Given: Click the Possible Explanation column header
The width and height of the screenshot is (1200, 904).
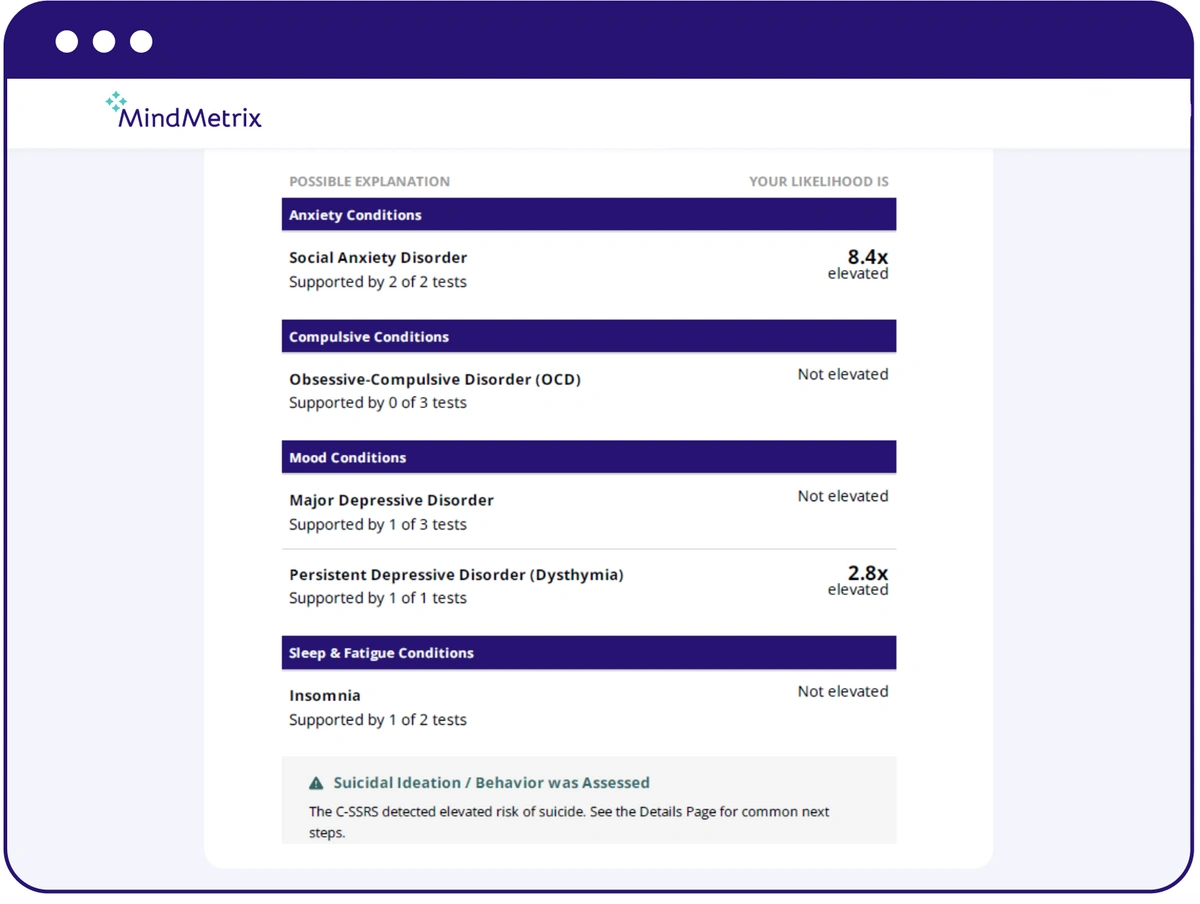Looking at the screenshot, I should point(369,182).
